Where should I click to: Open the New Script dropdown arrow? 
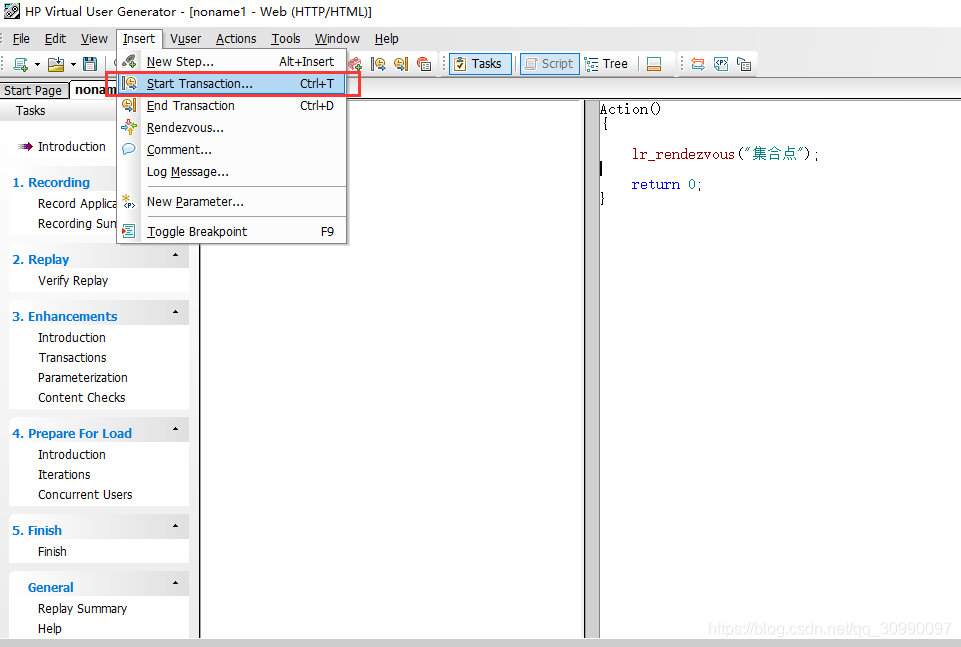[37, 64]
